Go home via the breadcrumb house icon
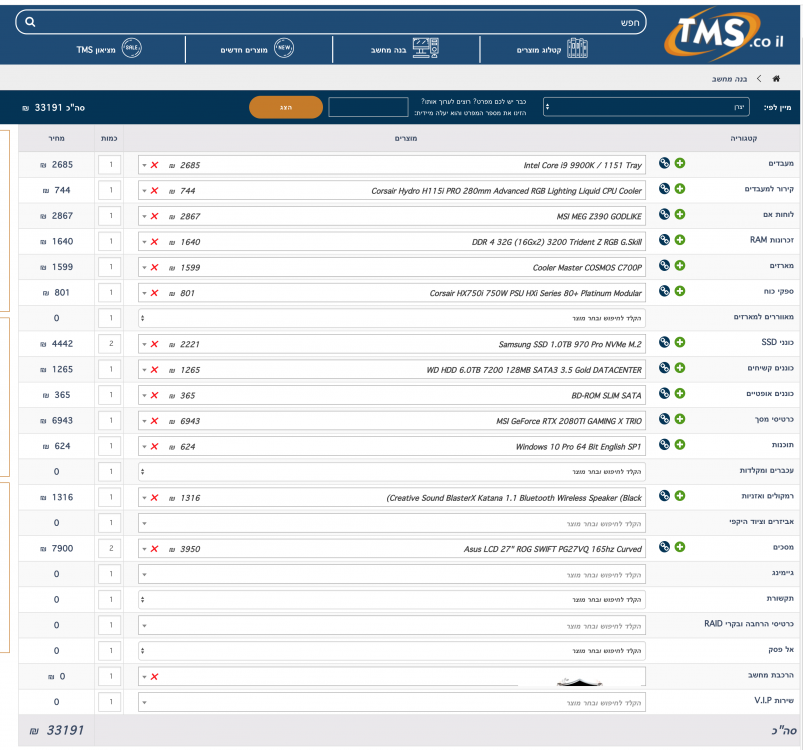This screenshot has height=750, width=803. tap(776, 78)
